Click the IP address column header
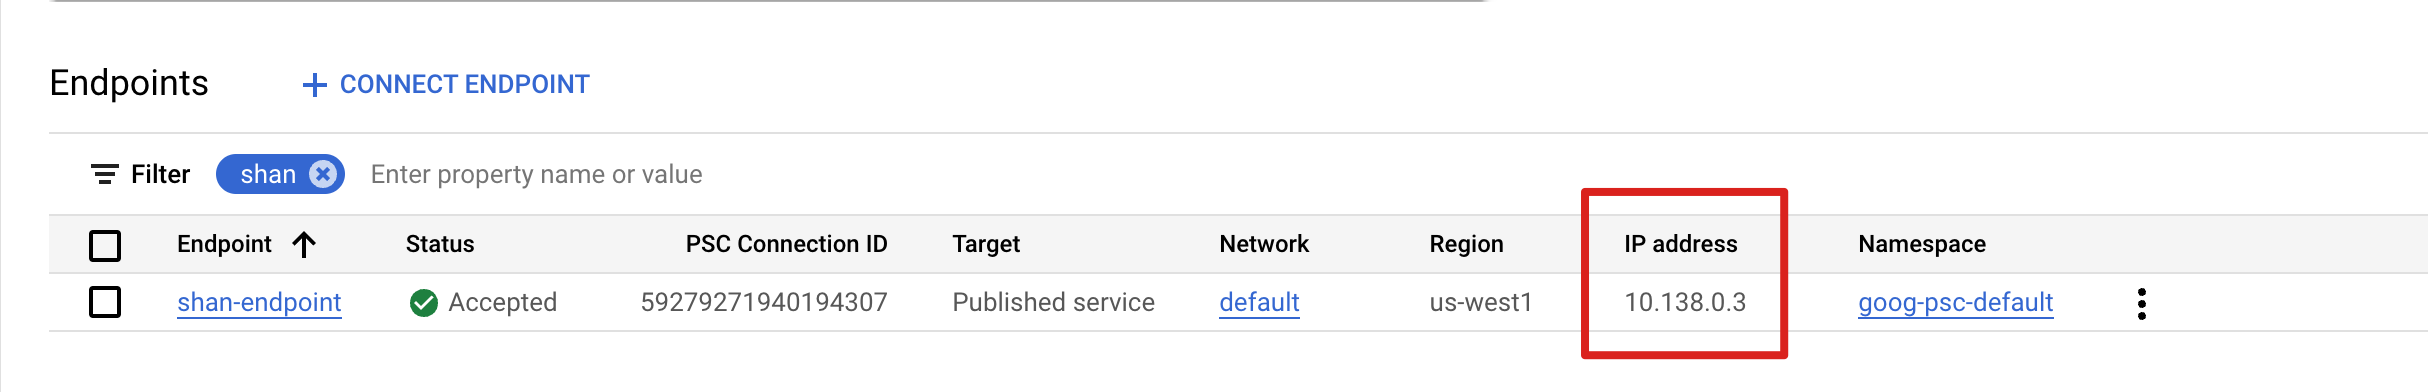 (1680, 244)
